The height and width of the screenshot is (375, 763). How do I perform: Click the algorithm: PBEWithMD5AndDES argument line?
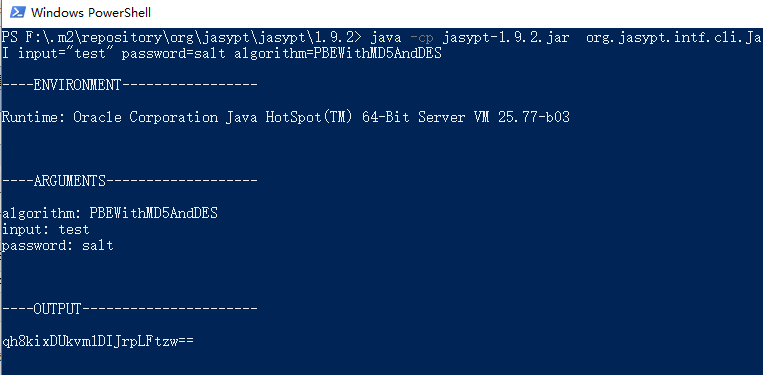[110, 213]
